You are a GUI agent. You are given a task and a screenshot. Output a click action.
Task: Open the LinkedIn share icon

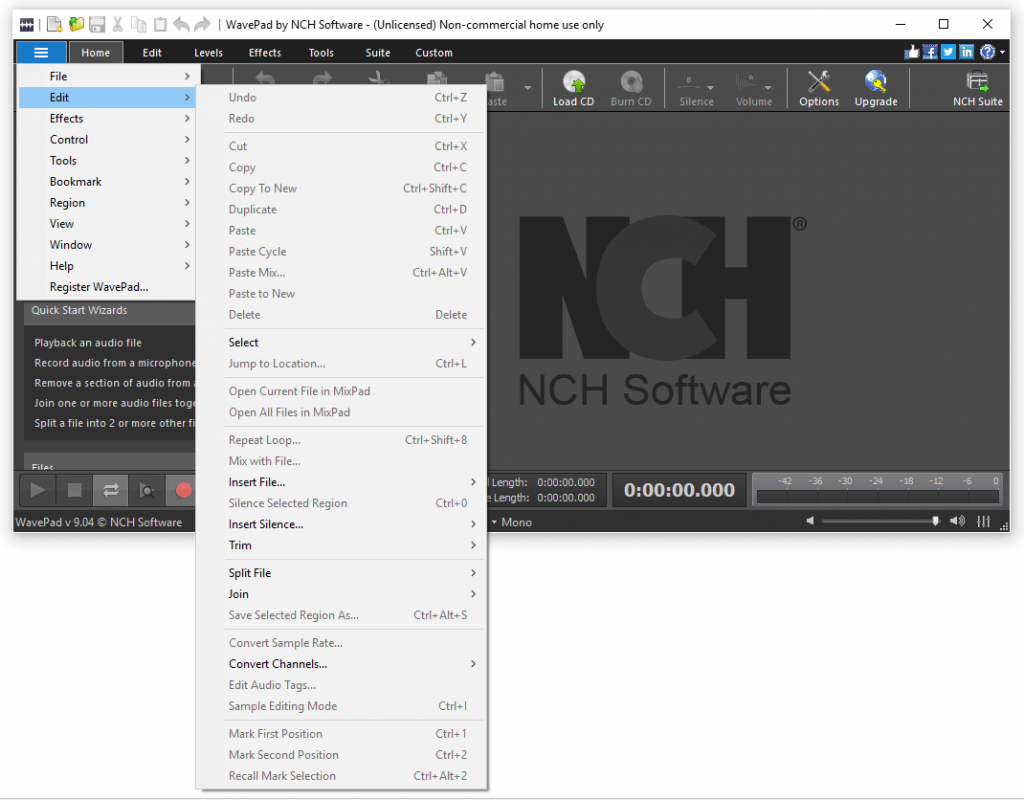pos(967,52)
